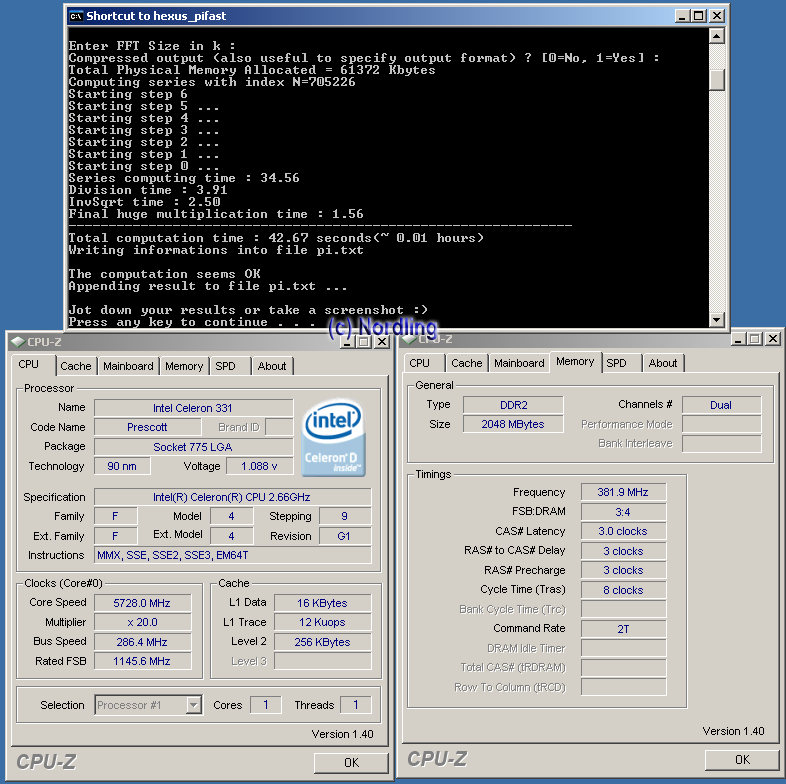
Task: Click the Bus Speed value 286.4 MHz
Action: 142,642
